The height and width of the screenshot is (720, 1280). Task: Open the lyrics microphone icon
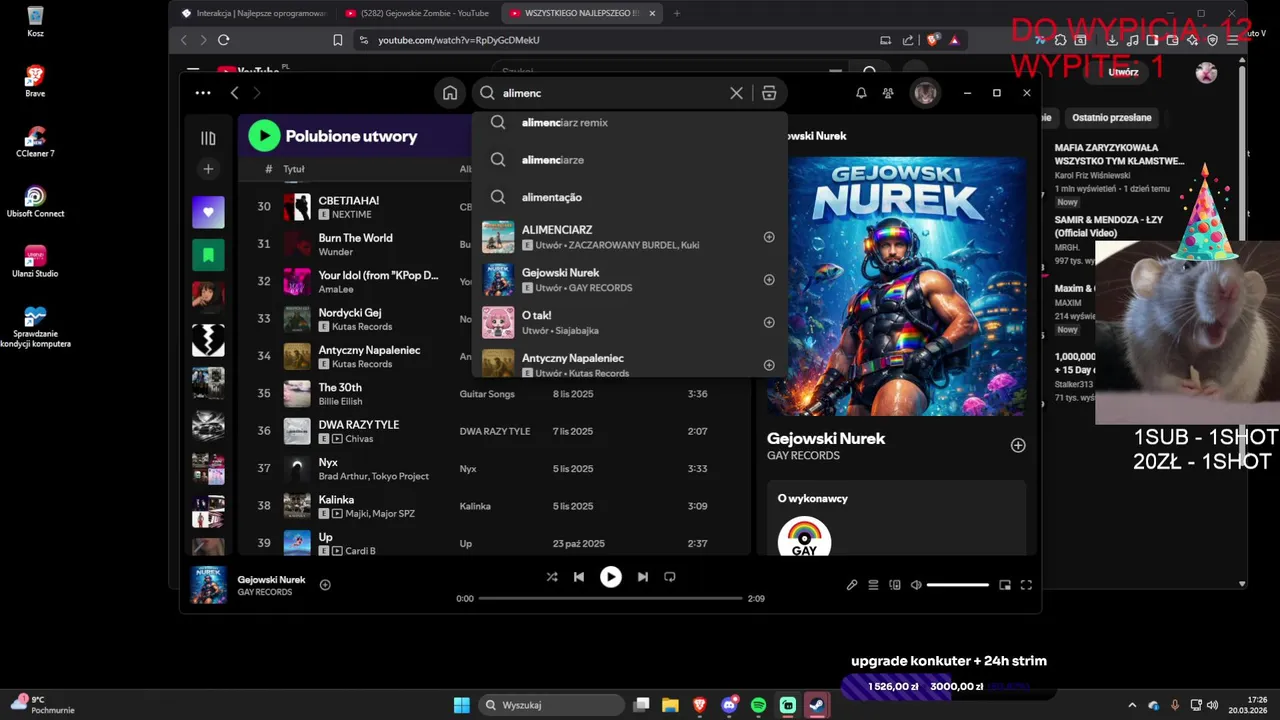point(852,585)
